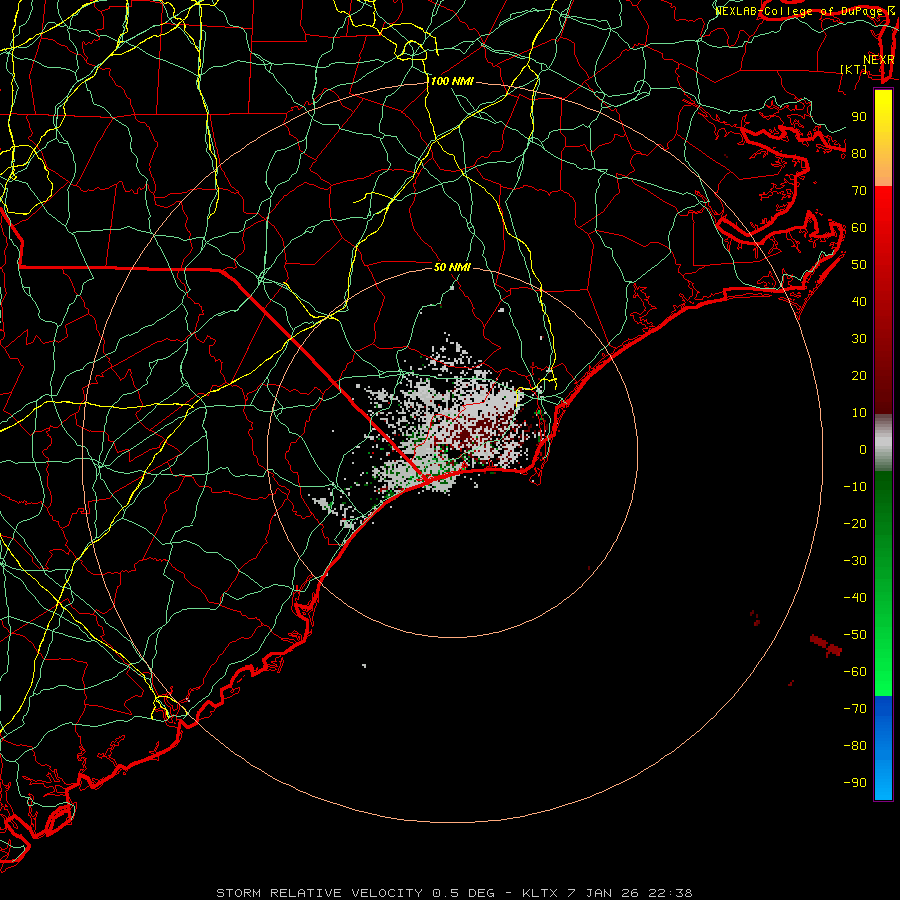Viewport: 900px width, 900px height.
Task: Click the -30 value on the velocity scale
Action: tap(855, 561)
